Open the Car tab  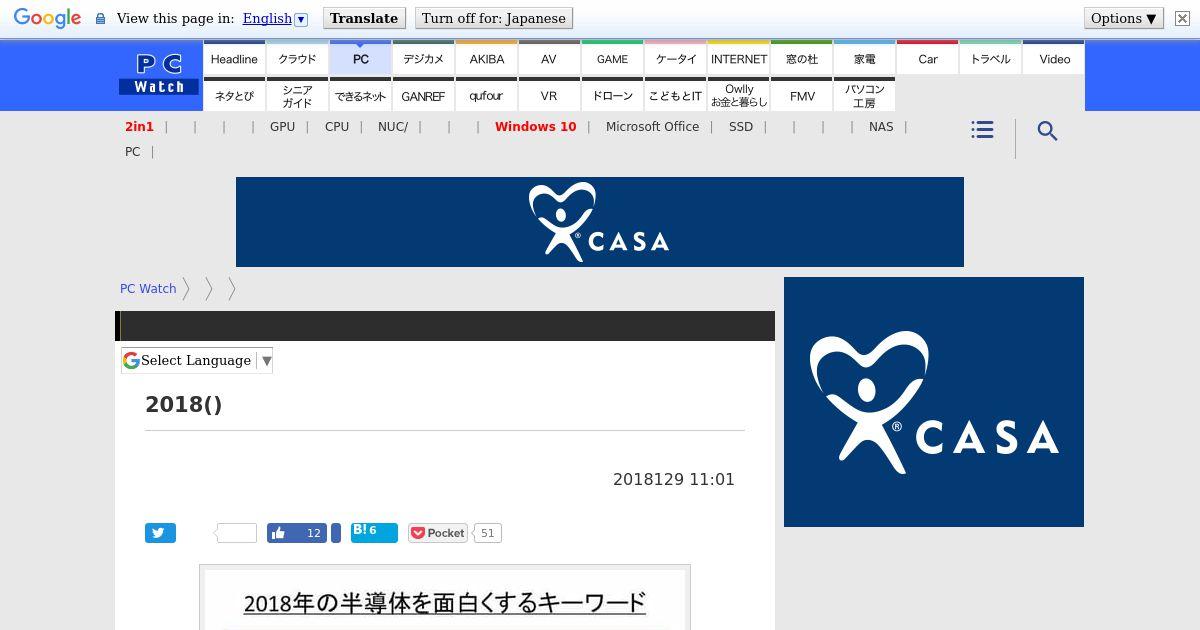tap(928, 58)
